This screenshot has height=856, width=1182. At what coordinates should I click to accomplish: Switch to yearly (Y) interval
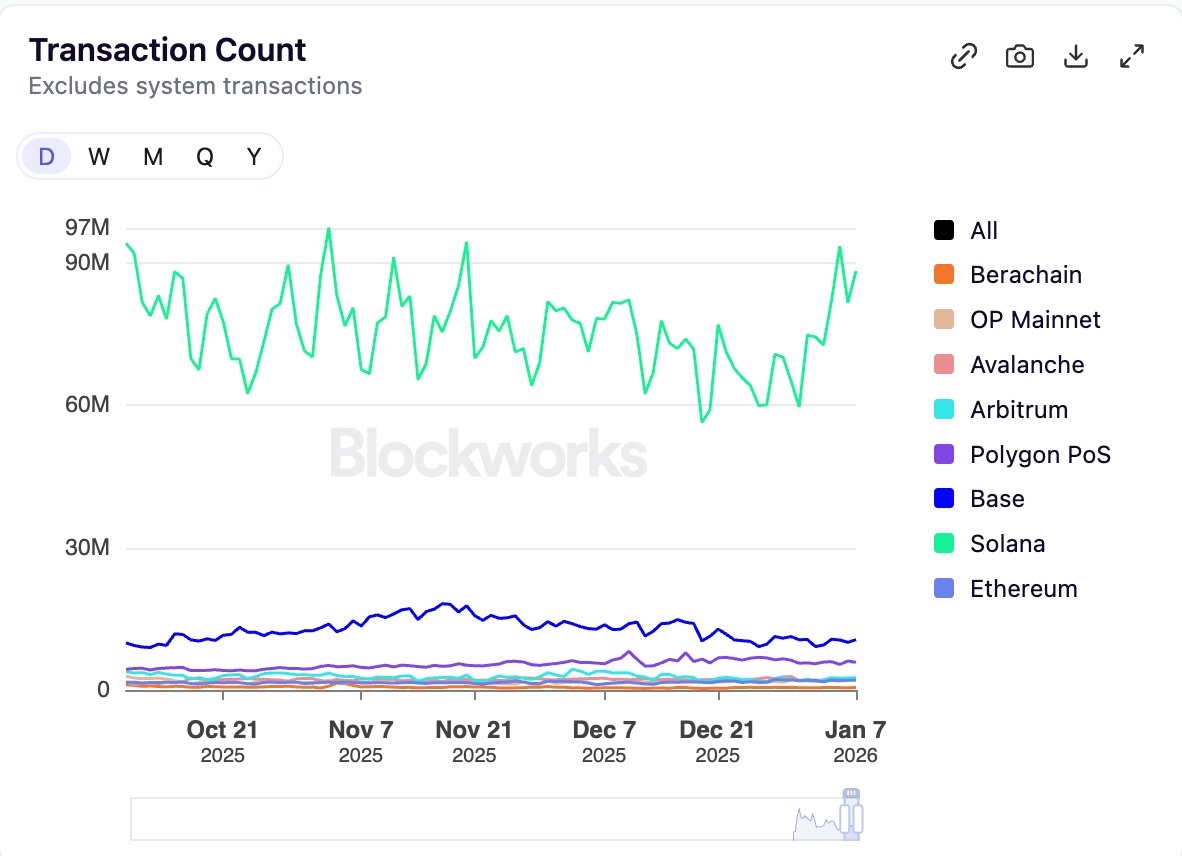pos(254,157)
